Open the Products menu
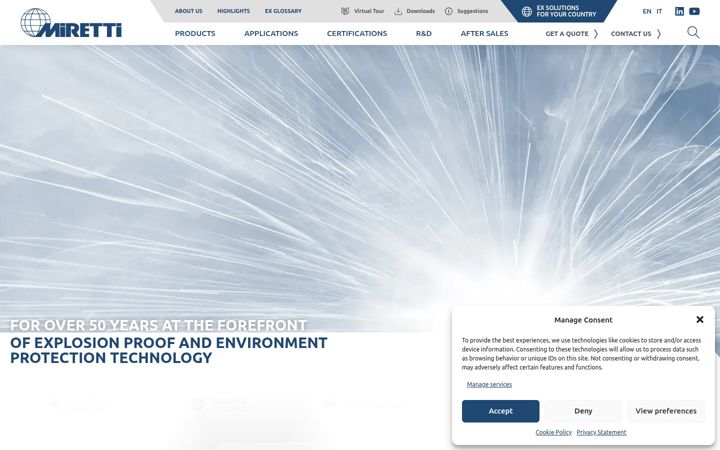The height and width of the screenshot is (450, 720). coord(195,34)
